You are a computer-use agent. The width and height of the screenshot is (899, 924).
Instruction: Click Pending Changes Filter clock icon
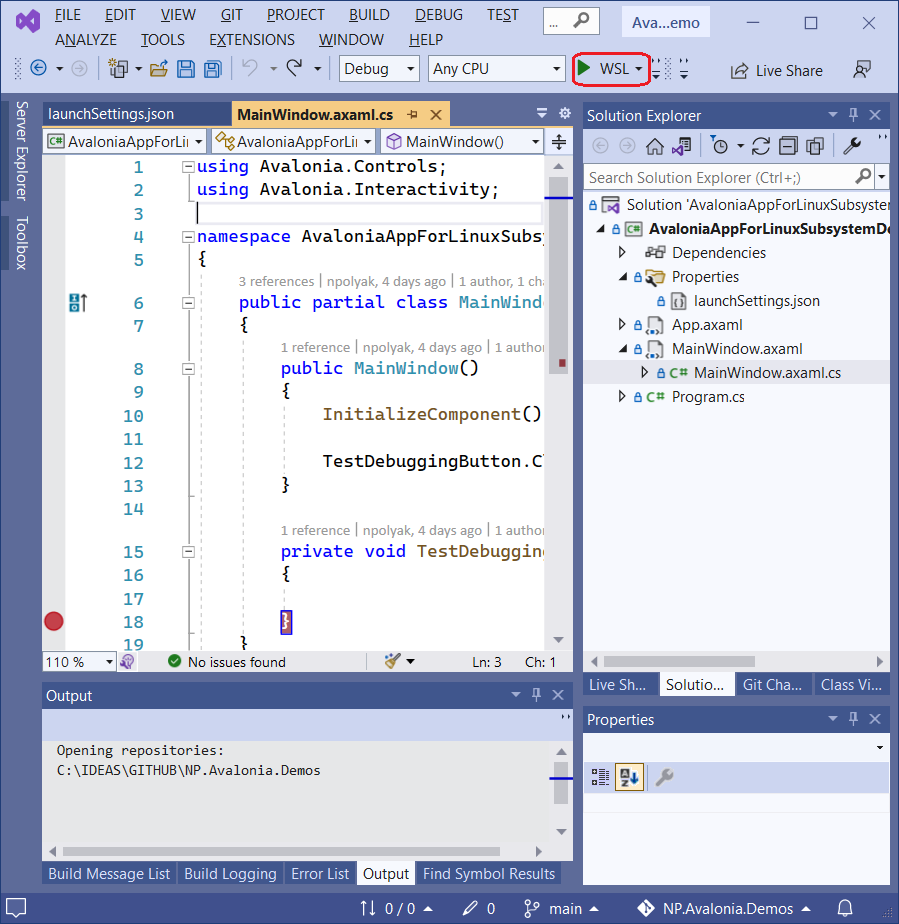pos(719,146)
